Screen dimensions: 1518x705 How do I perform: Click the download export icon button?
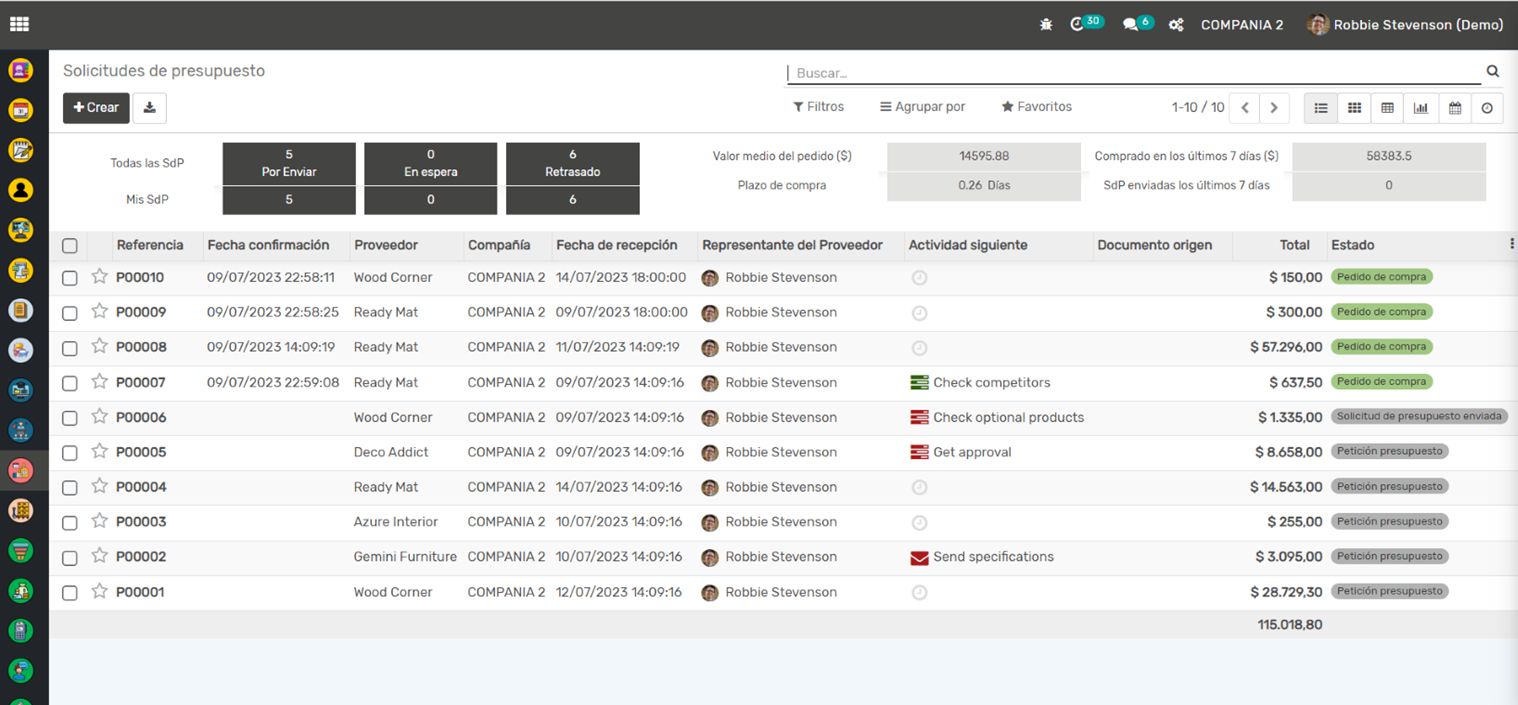coord(150,108)
